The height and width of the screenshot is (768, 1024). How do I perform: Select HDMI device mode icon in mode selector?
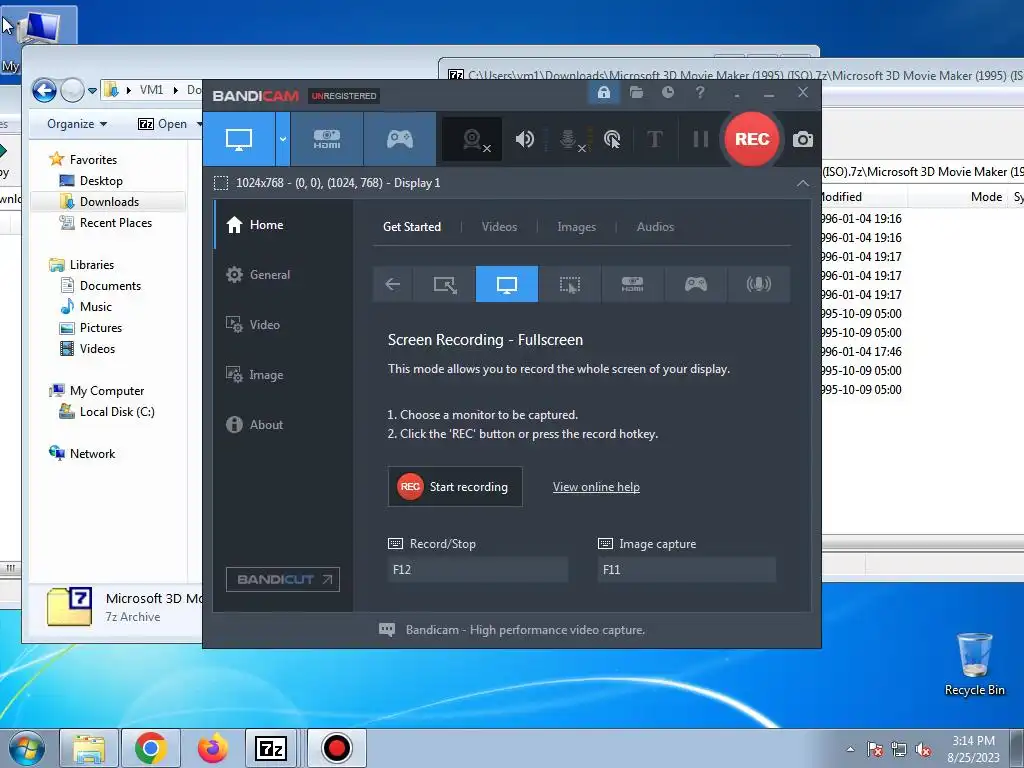(632, 284)
